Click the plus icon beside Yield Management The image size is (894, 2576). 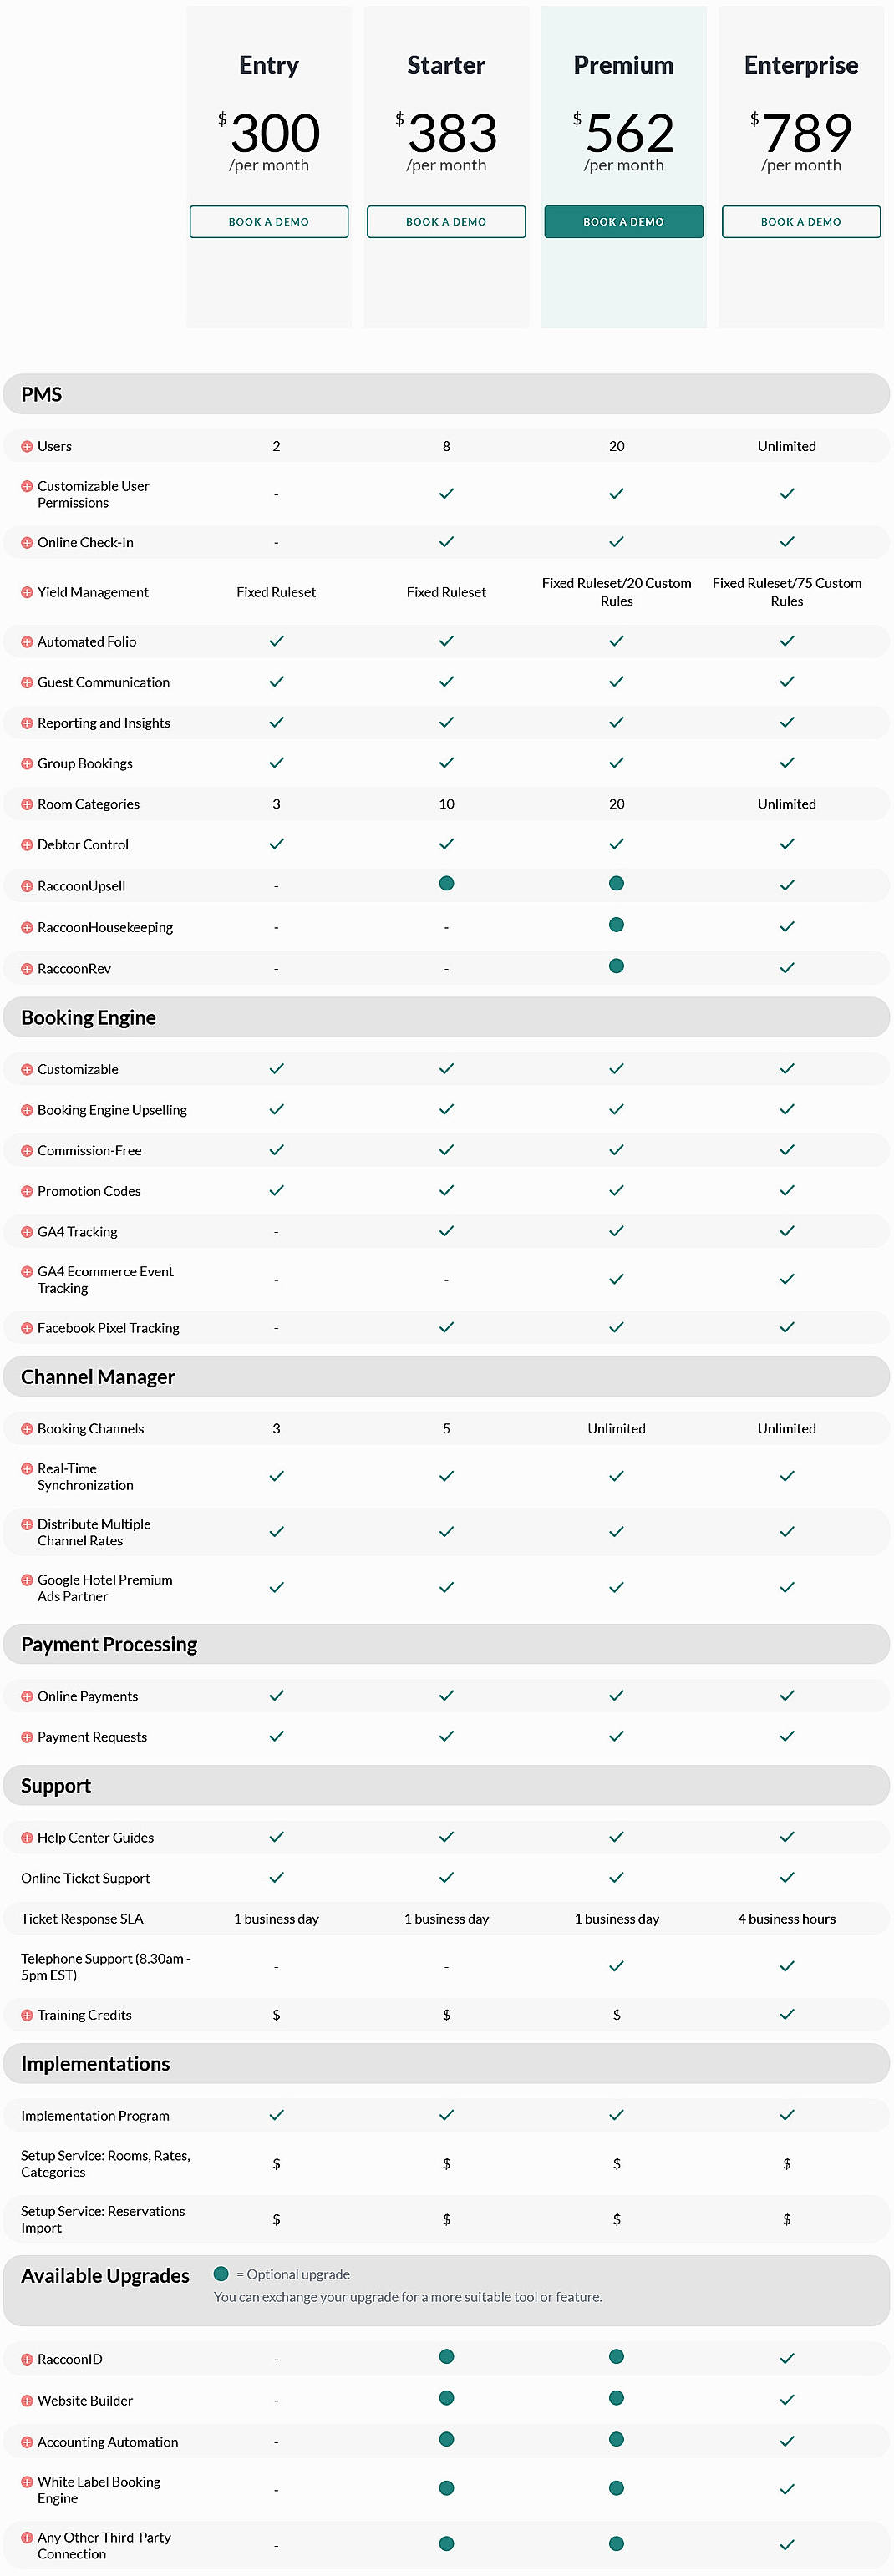coord(27,592)
